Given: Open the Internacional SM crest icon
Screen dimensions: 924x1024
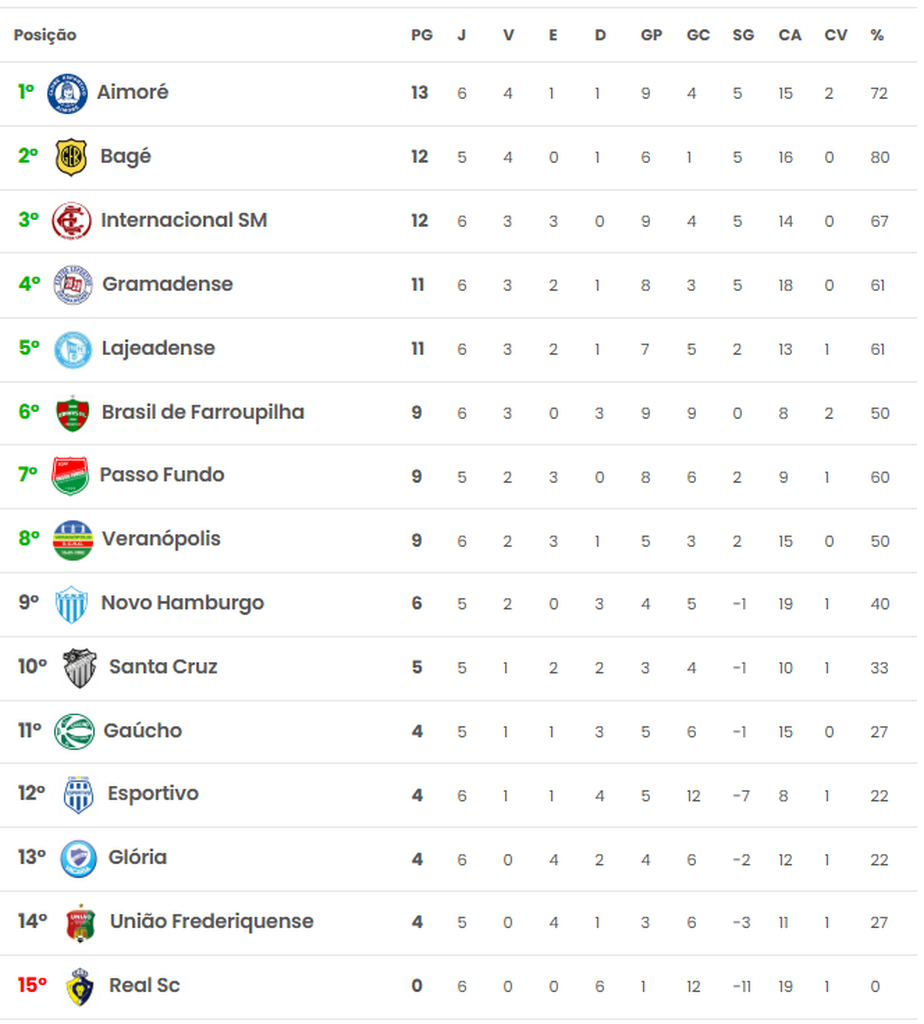Looking at the screenshot, I should (72, 221).
